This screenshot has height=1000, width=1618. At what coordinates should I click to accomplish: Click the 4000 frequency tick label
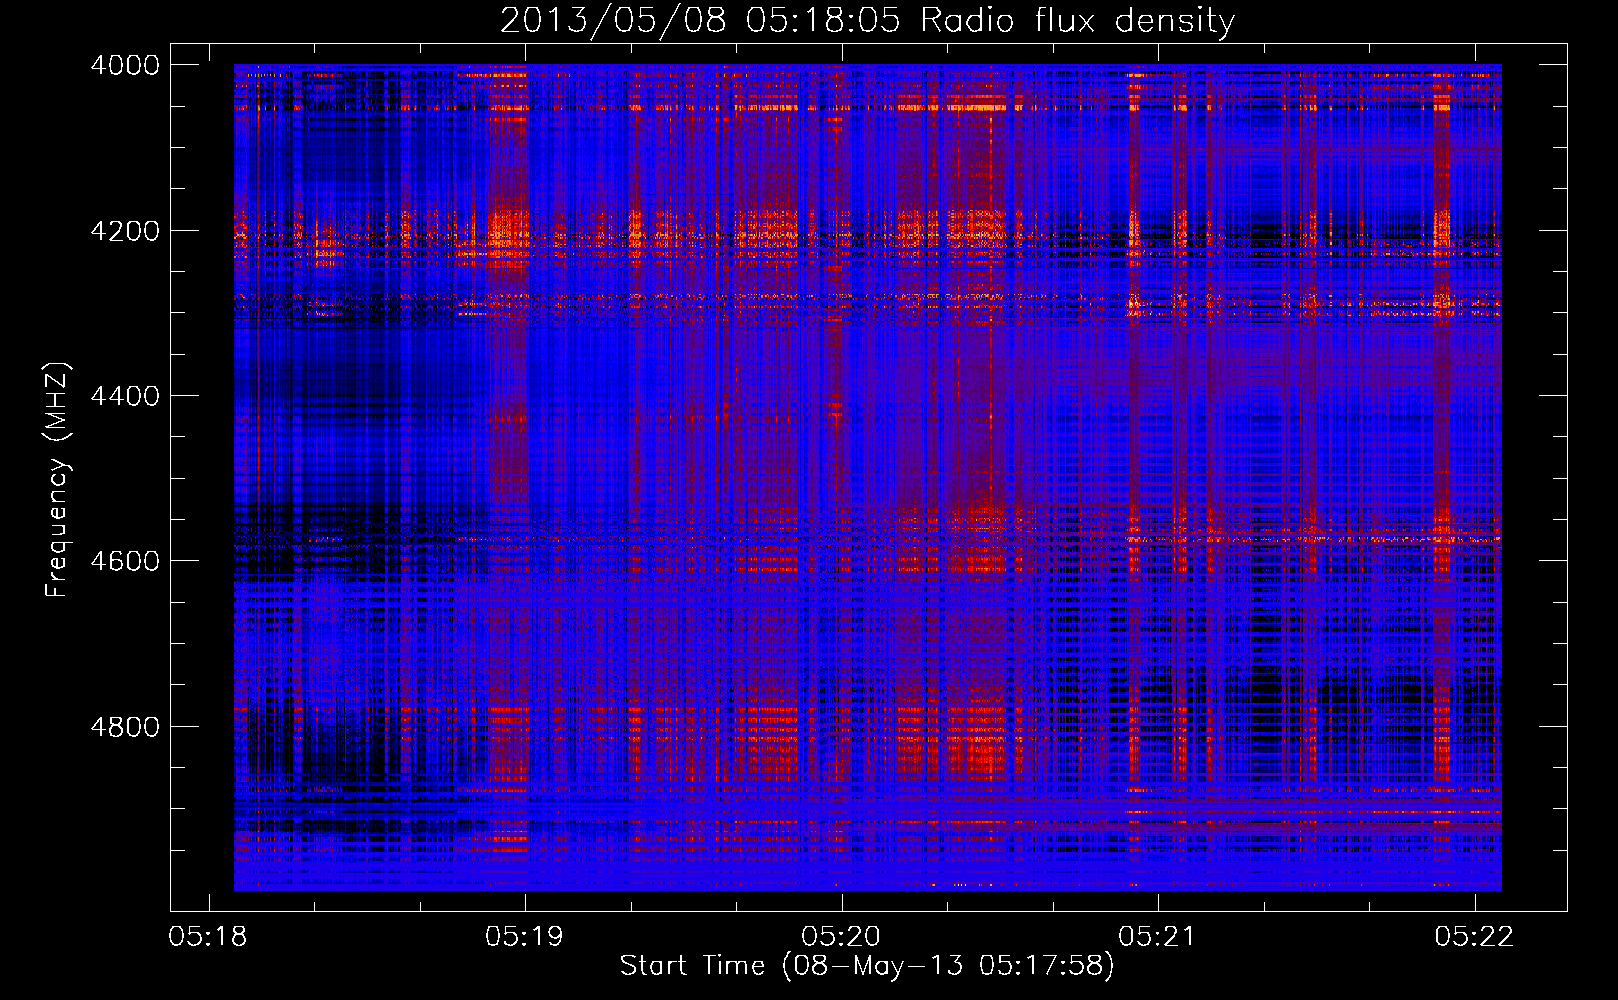pos(125,65)
